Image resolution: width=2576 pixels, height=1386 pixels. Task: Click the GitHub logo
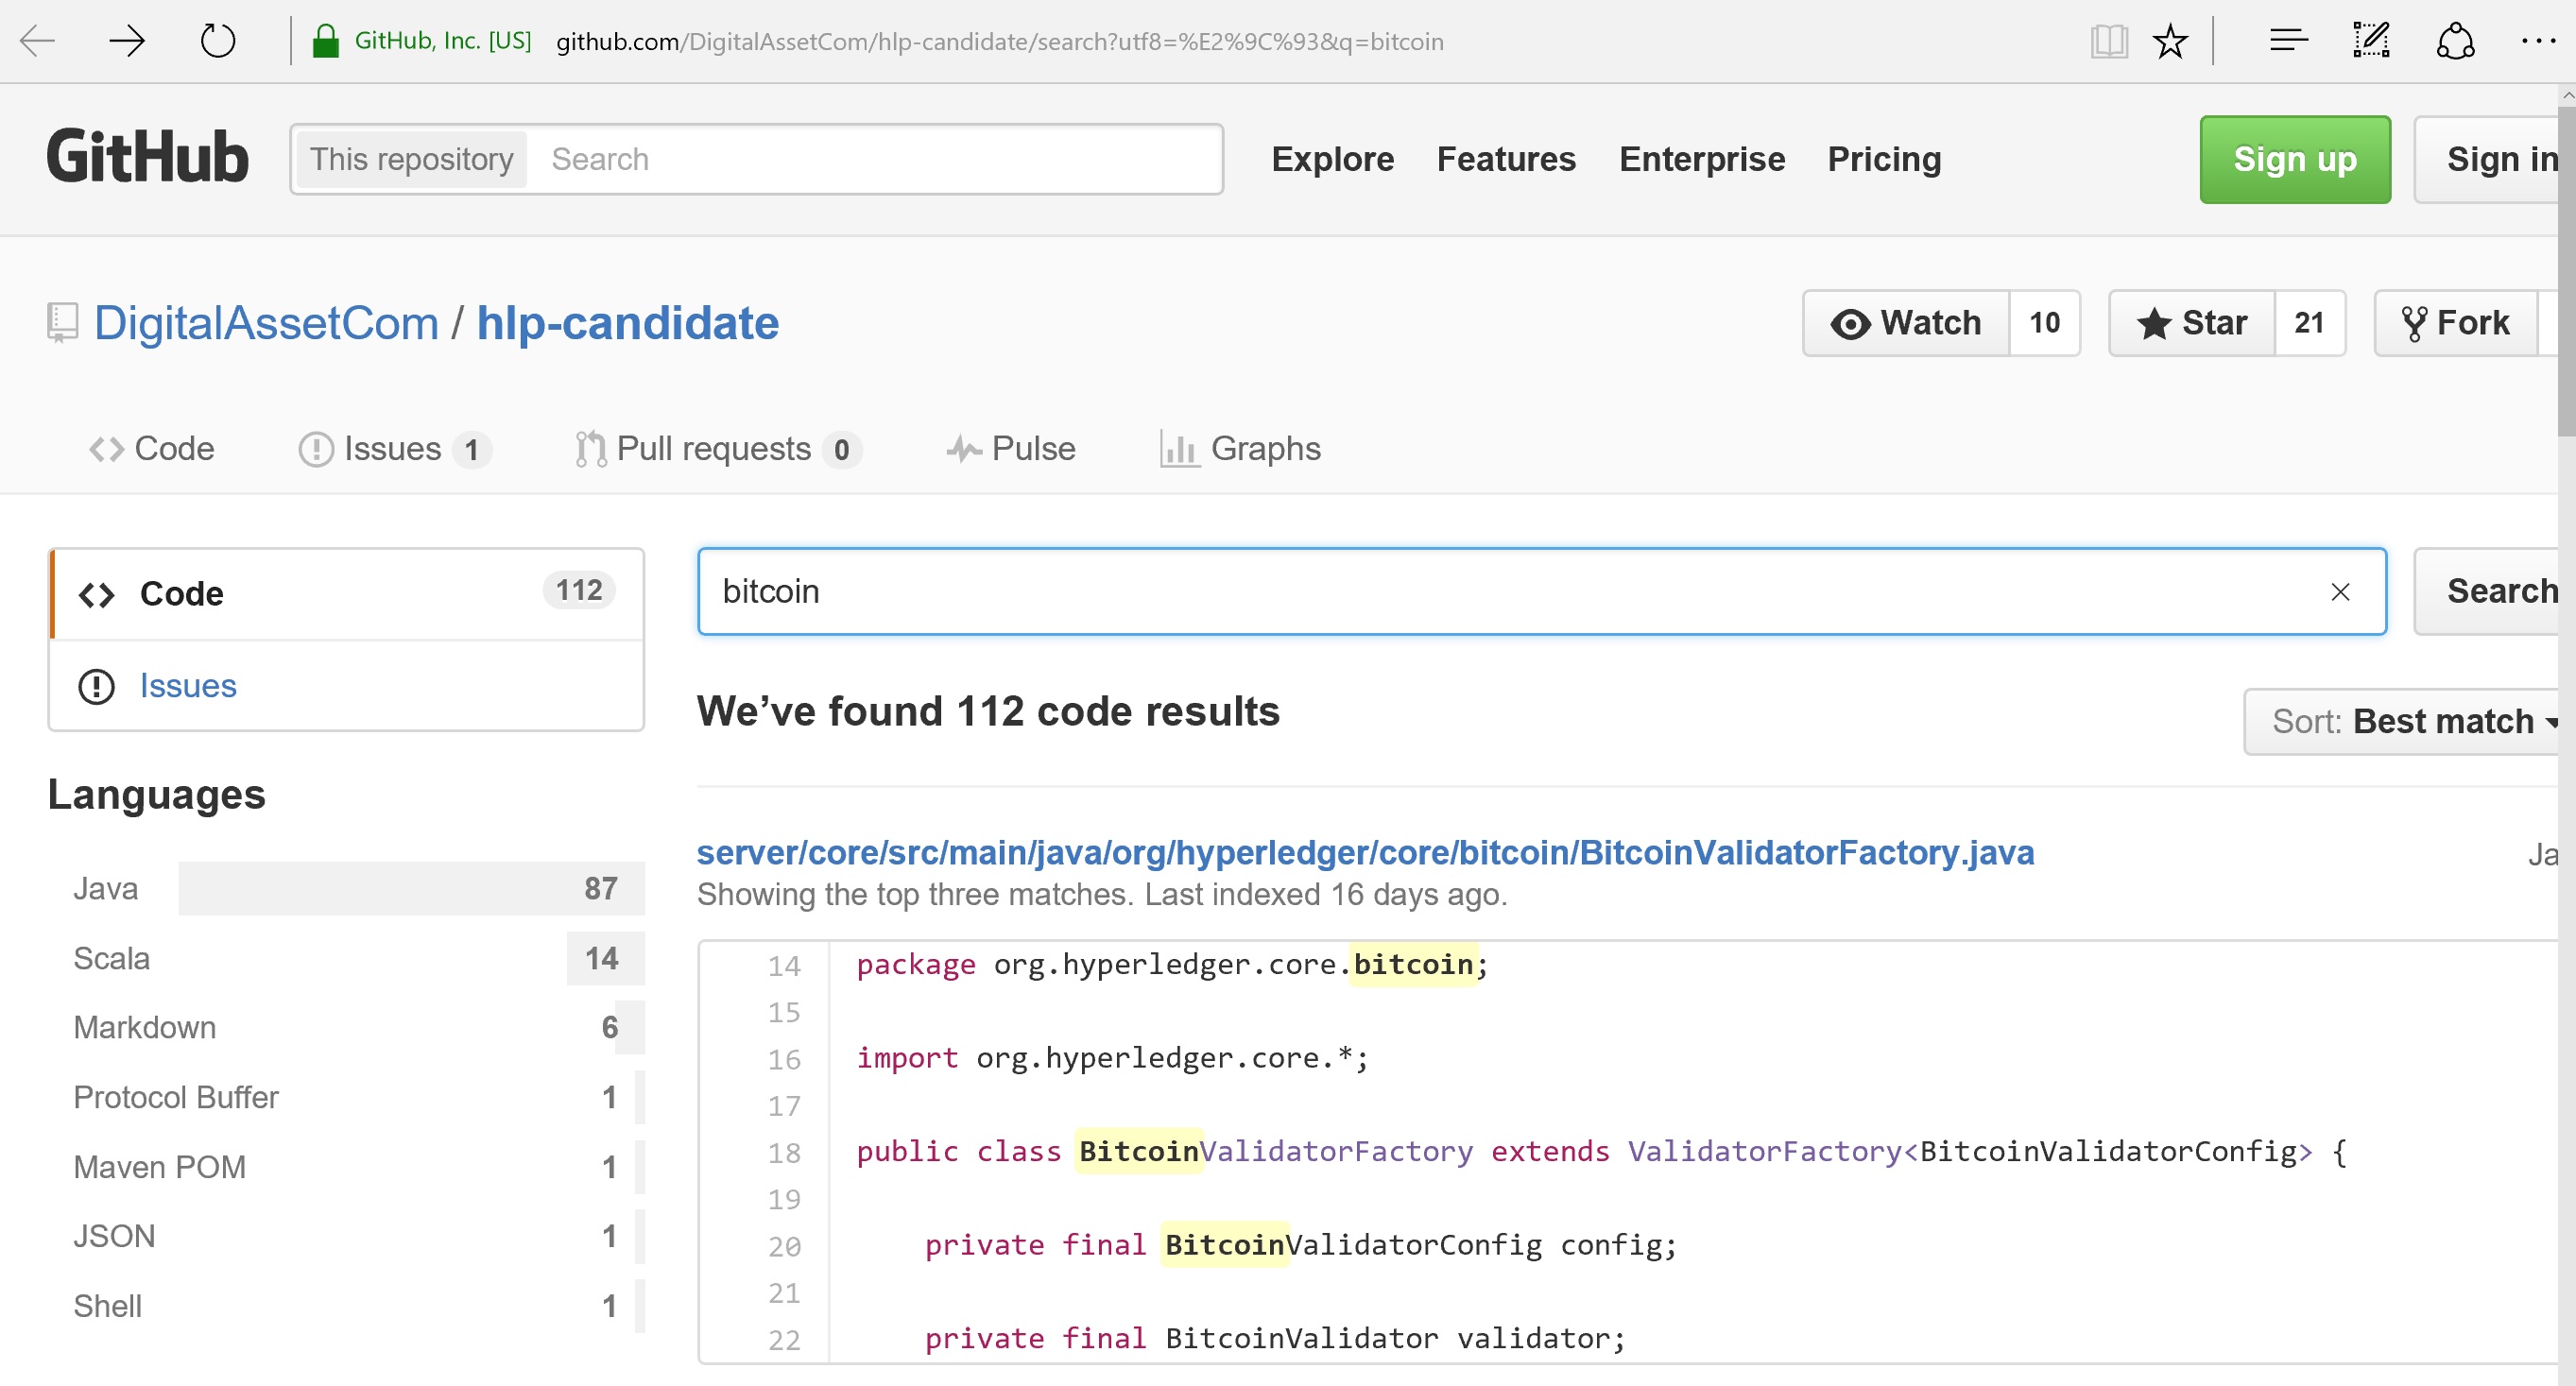tap(147, 158)
